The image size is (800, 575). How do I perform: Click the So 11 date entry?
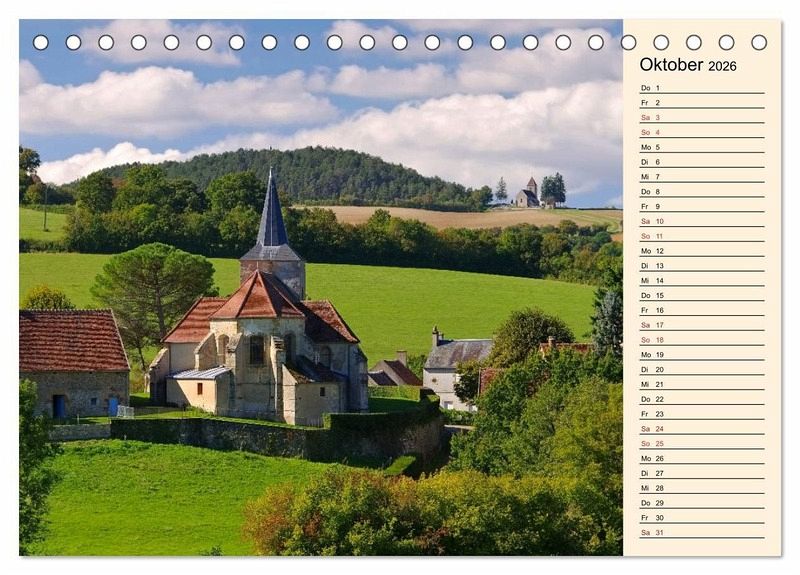point(701,236)
